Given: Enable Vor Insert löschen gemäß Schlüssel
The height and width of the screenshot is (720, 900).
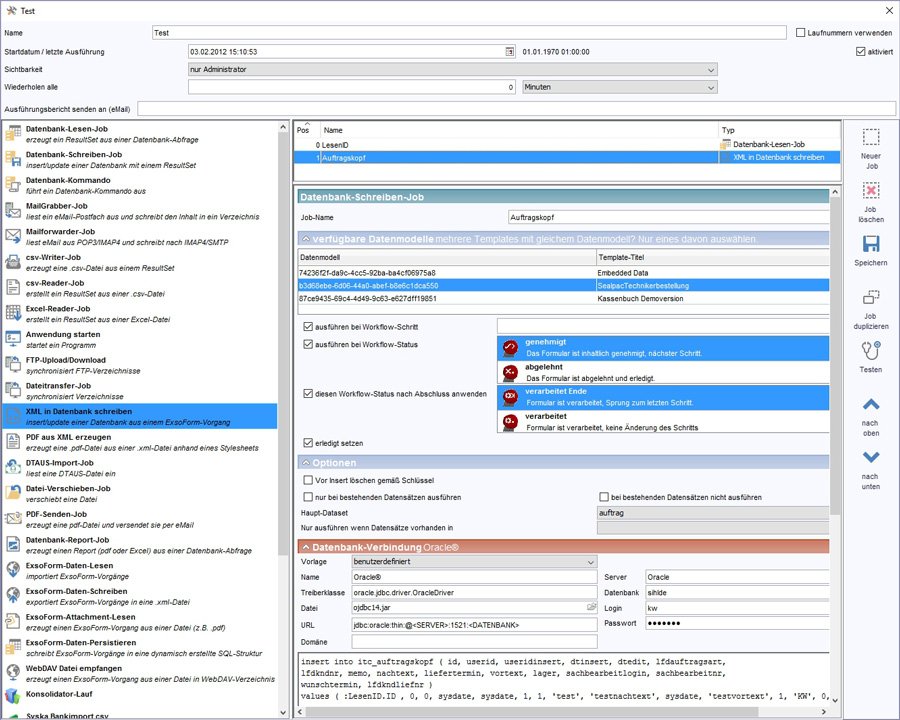Looking at the screenshot, I should click(x=308, y=481).
